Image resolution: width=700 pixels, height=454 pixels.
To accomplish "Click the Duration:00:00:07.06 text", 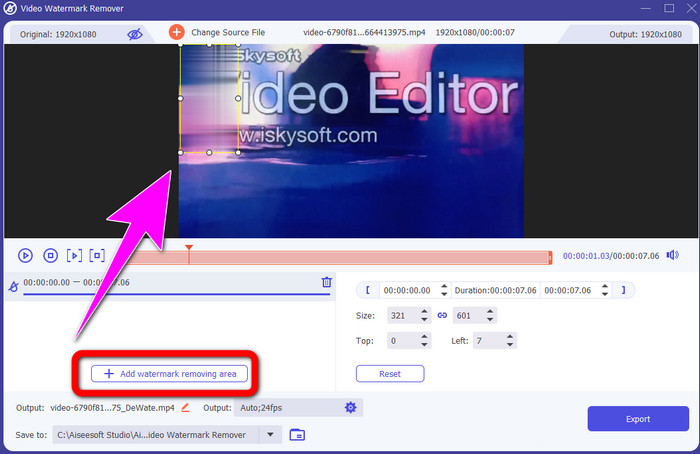I will pos(496,290).
